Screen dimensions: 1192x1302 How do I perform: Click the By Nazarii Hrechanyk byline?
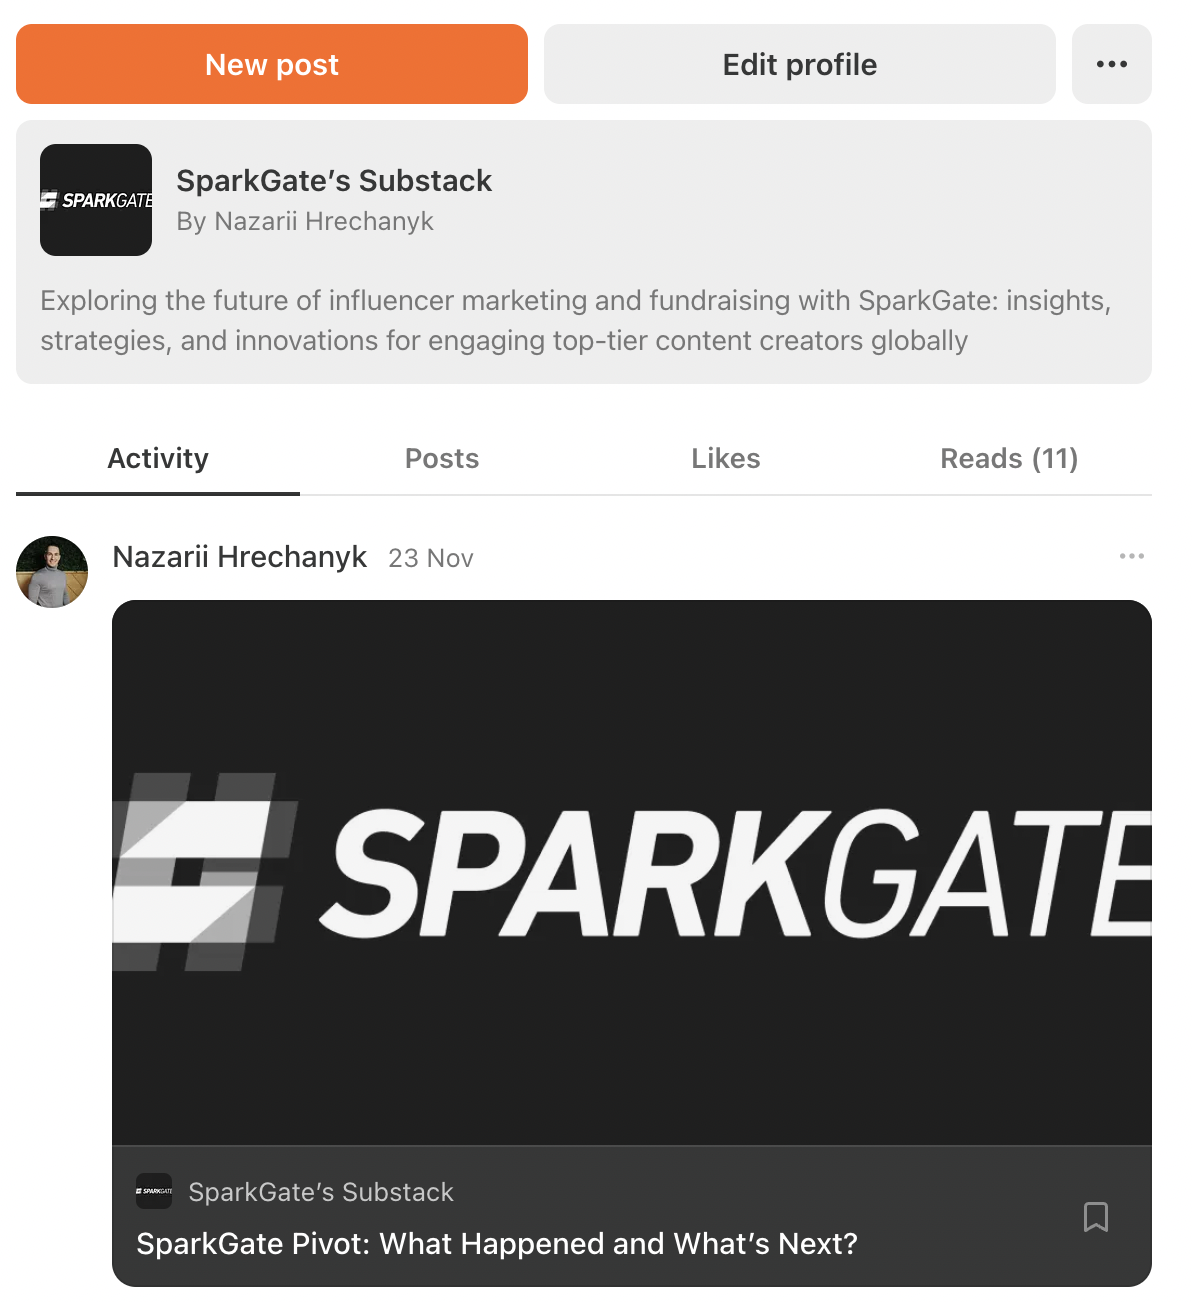[305, 221]
